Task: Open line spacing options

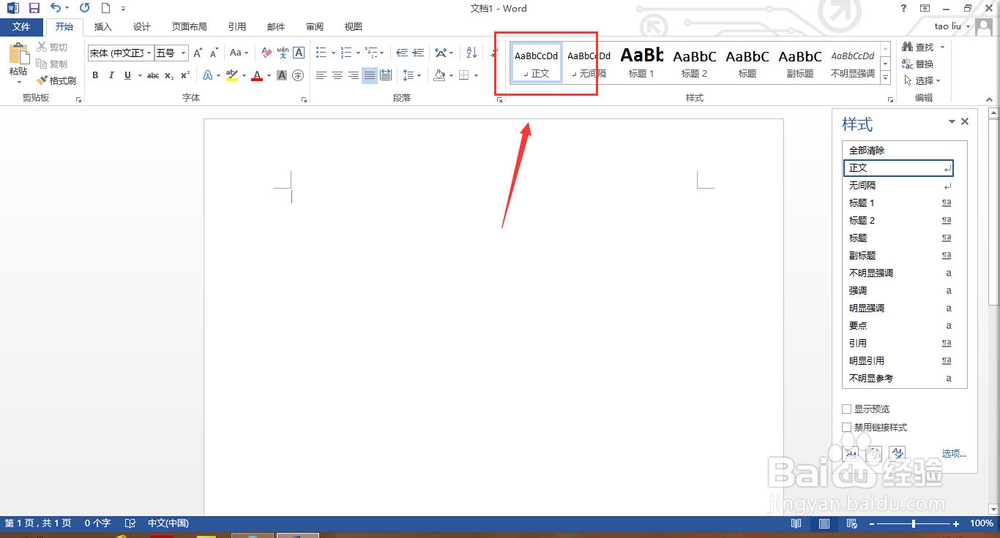Action: tap(411, 75)
